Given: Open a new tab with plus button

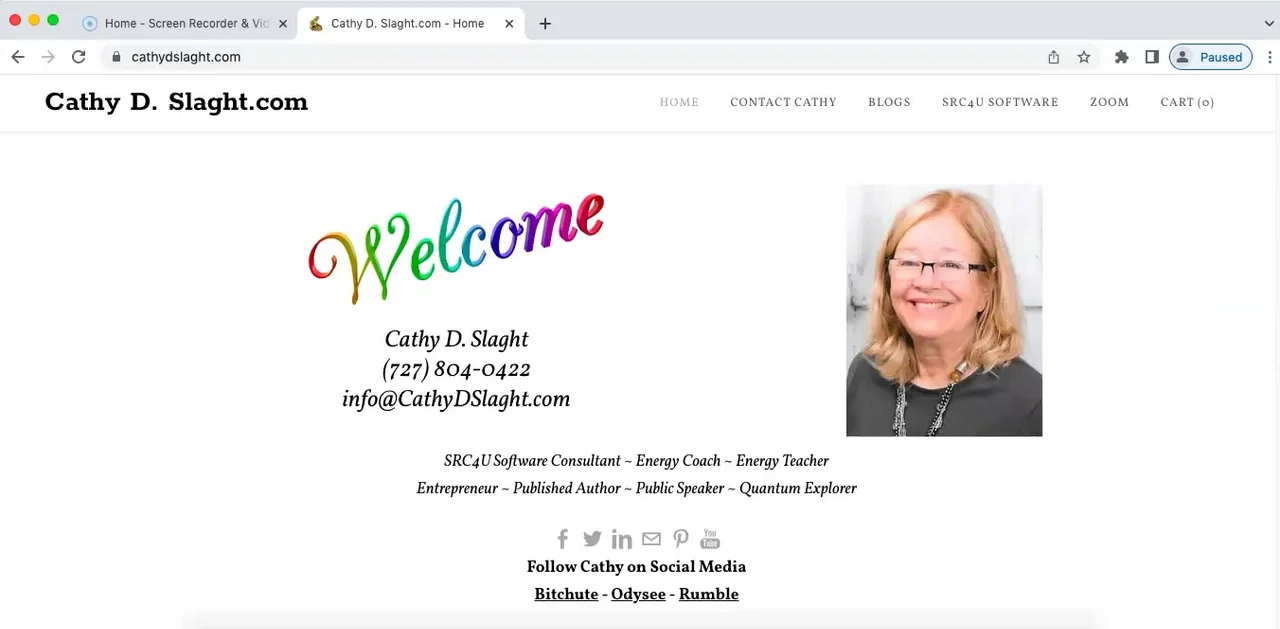Looking at the screenshot, I should pos(545,23).
